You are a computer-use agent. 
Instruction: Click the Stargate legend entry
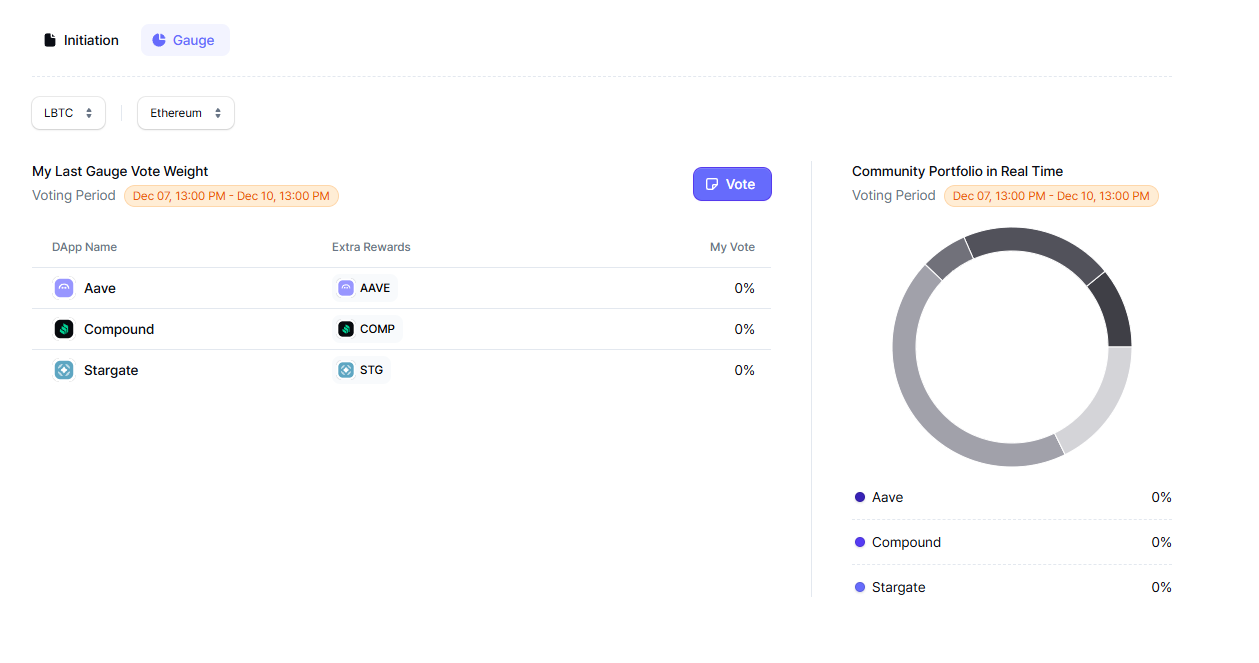tap(898, 587)
